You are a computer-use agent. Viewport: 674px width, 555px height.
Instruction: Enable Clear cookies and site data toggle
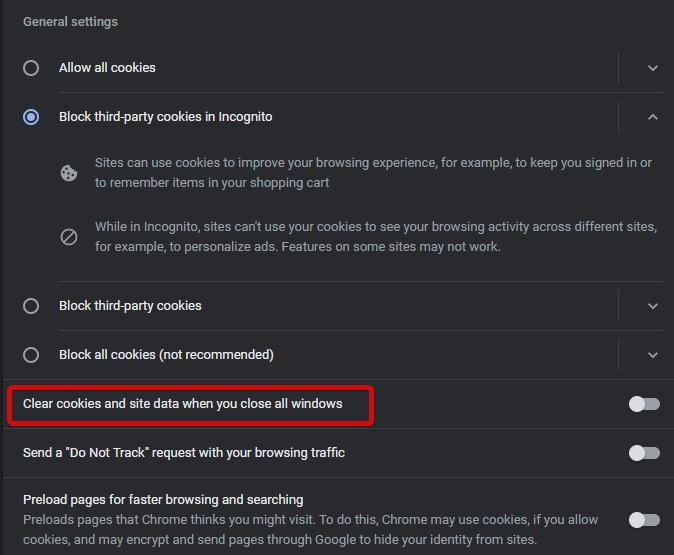[644, 404]
